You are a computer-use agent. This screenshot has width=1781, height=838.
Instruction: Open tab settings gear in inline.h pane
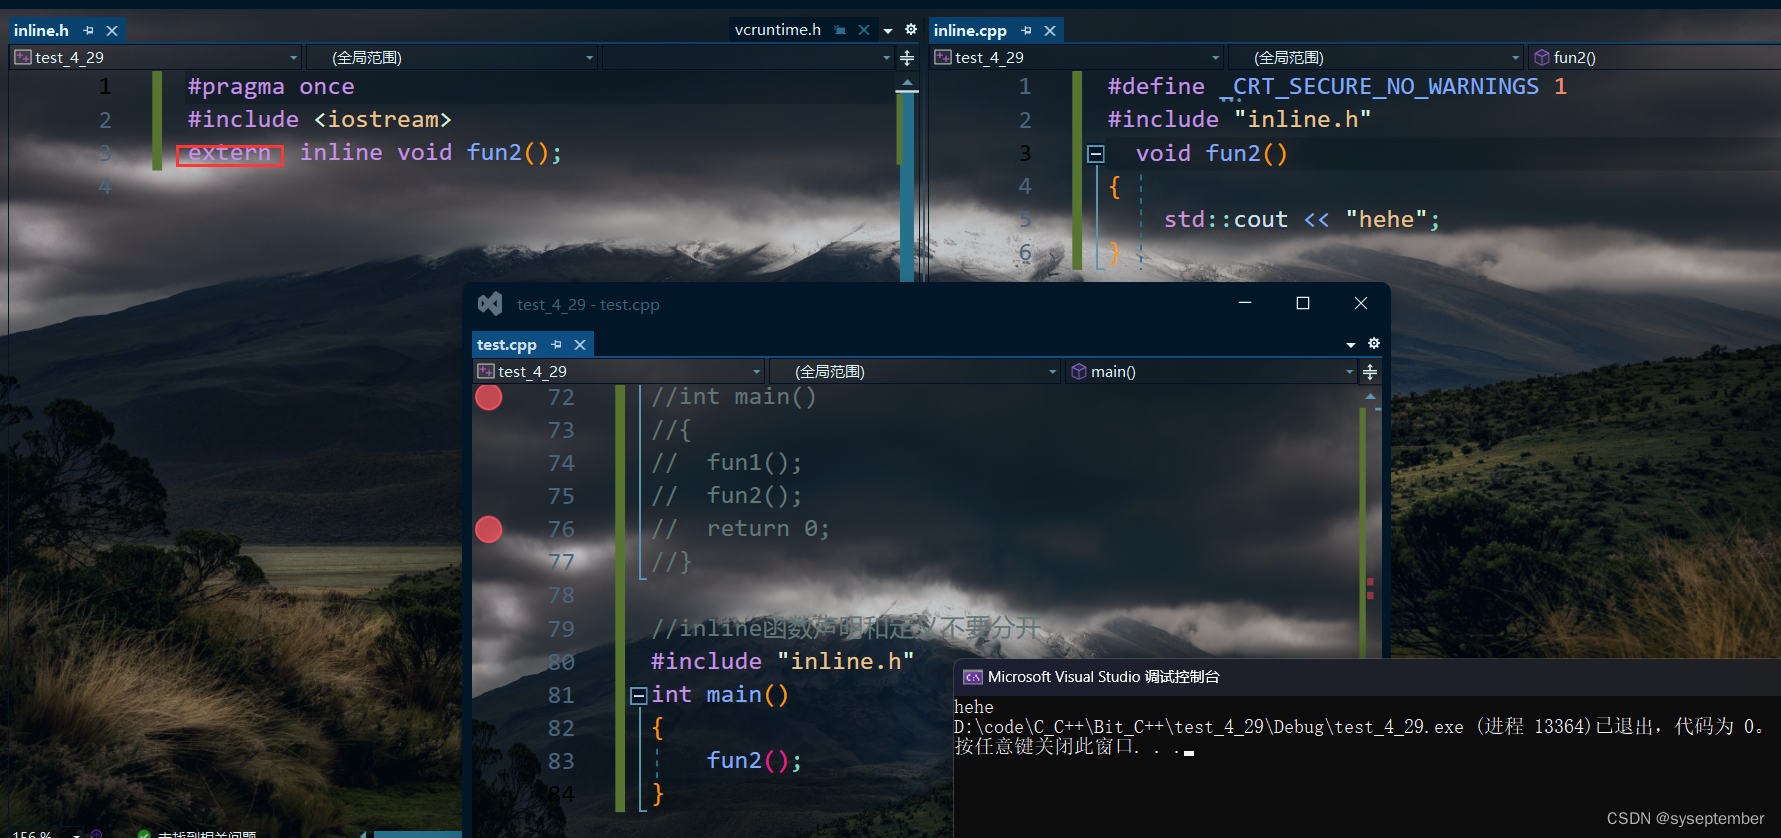911,30
